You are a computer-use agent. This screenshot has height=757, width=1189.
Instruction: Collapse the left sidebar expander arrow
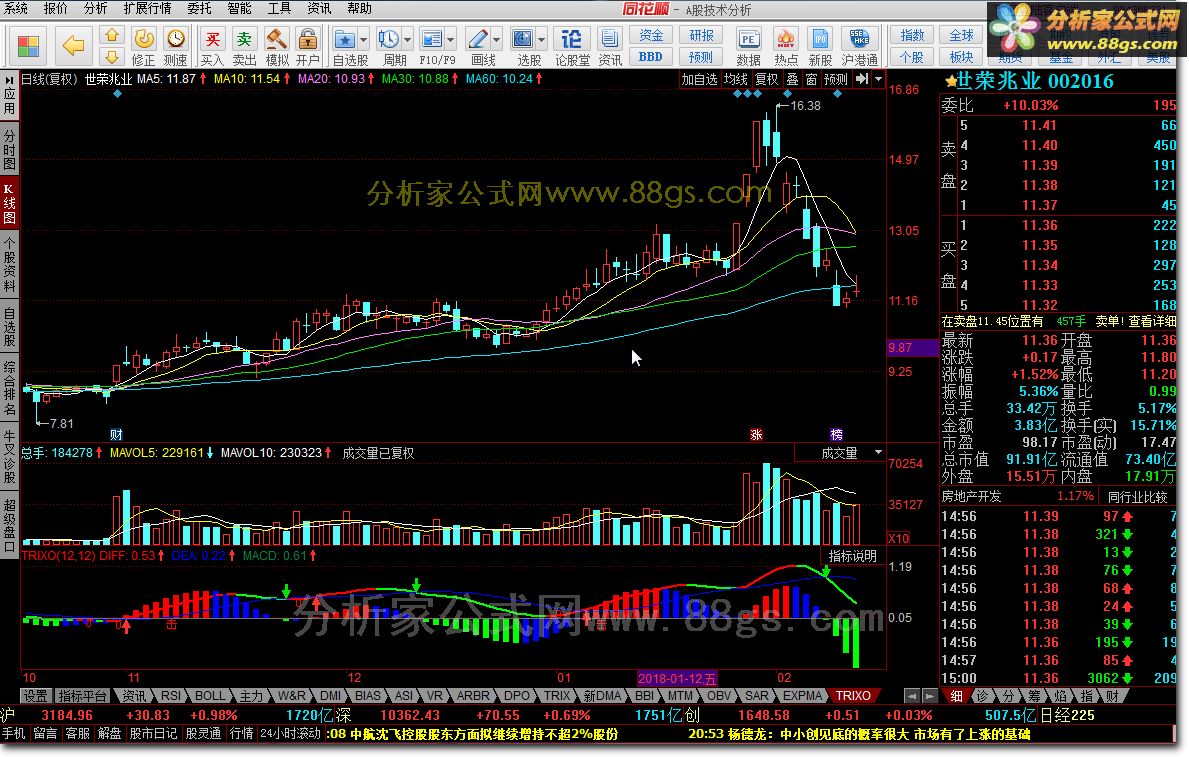coord(8,79)
